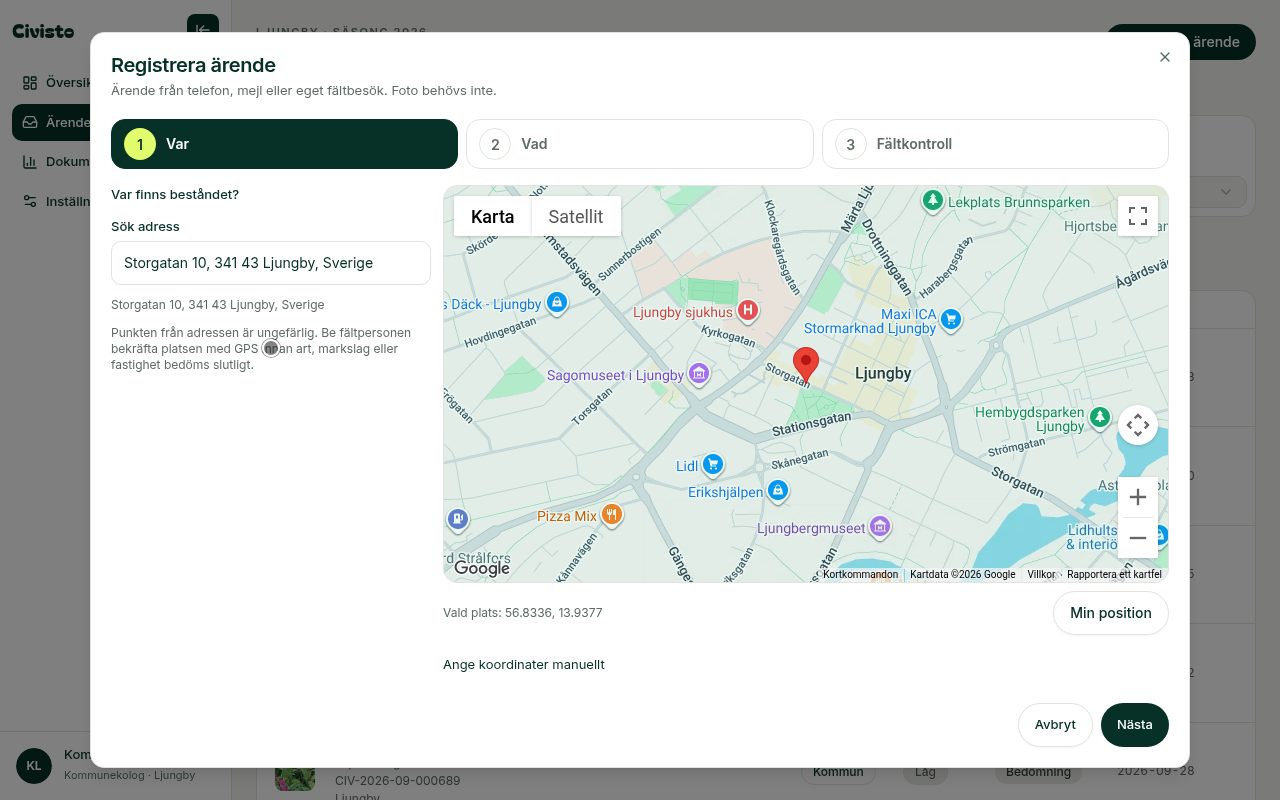The image size is (1280, 800).
Task: Click the Ljungbergmuseet museum marker
Action: pos(880,526)
